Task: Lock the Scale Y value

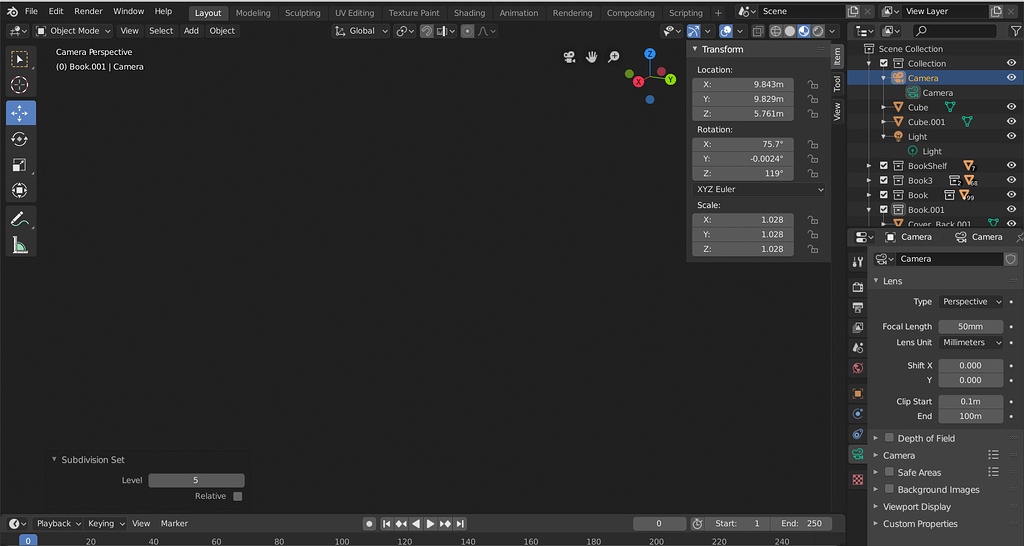Action: (812, 234)
